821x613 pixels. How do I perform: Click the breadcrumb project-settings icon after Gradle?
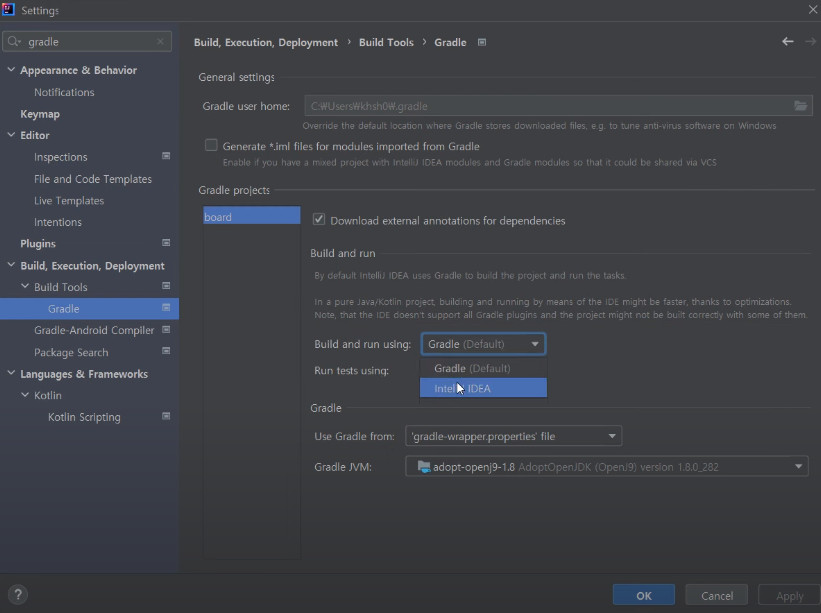pos(482,42)
